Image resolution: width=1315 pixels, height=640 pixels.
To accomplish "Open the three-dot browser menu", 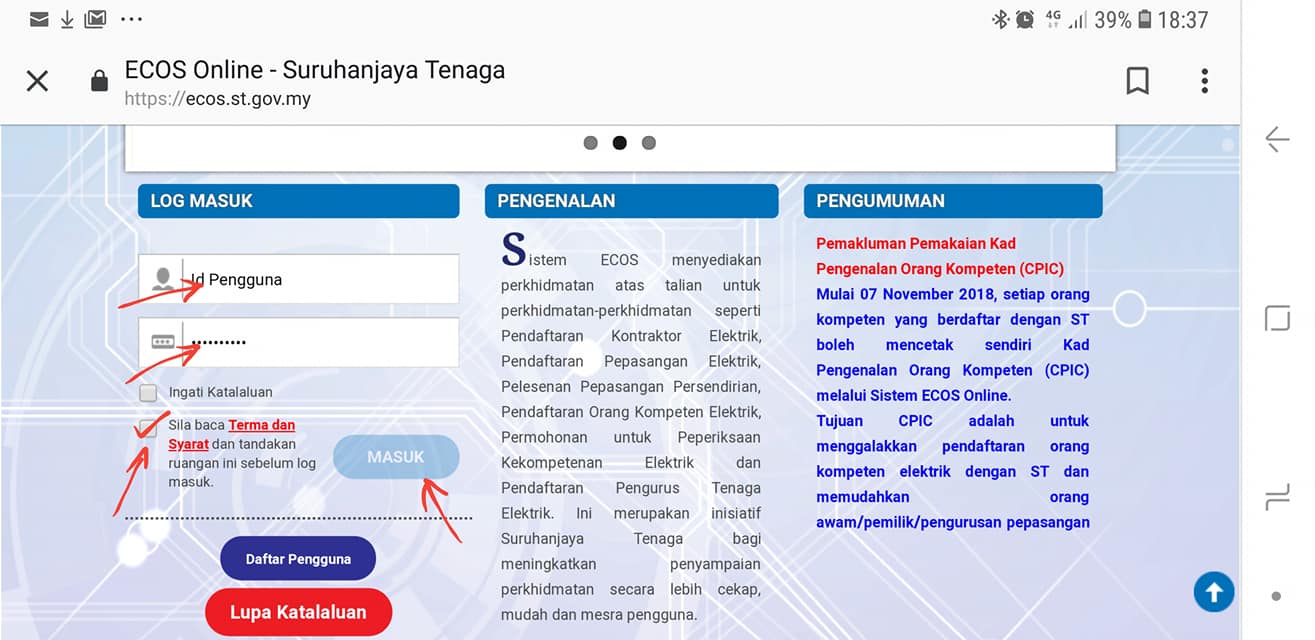I will coord(1204,81).
